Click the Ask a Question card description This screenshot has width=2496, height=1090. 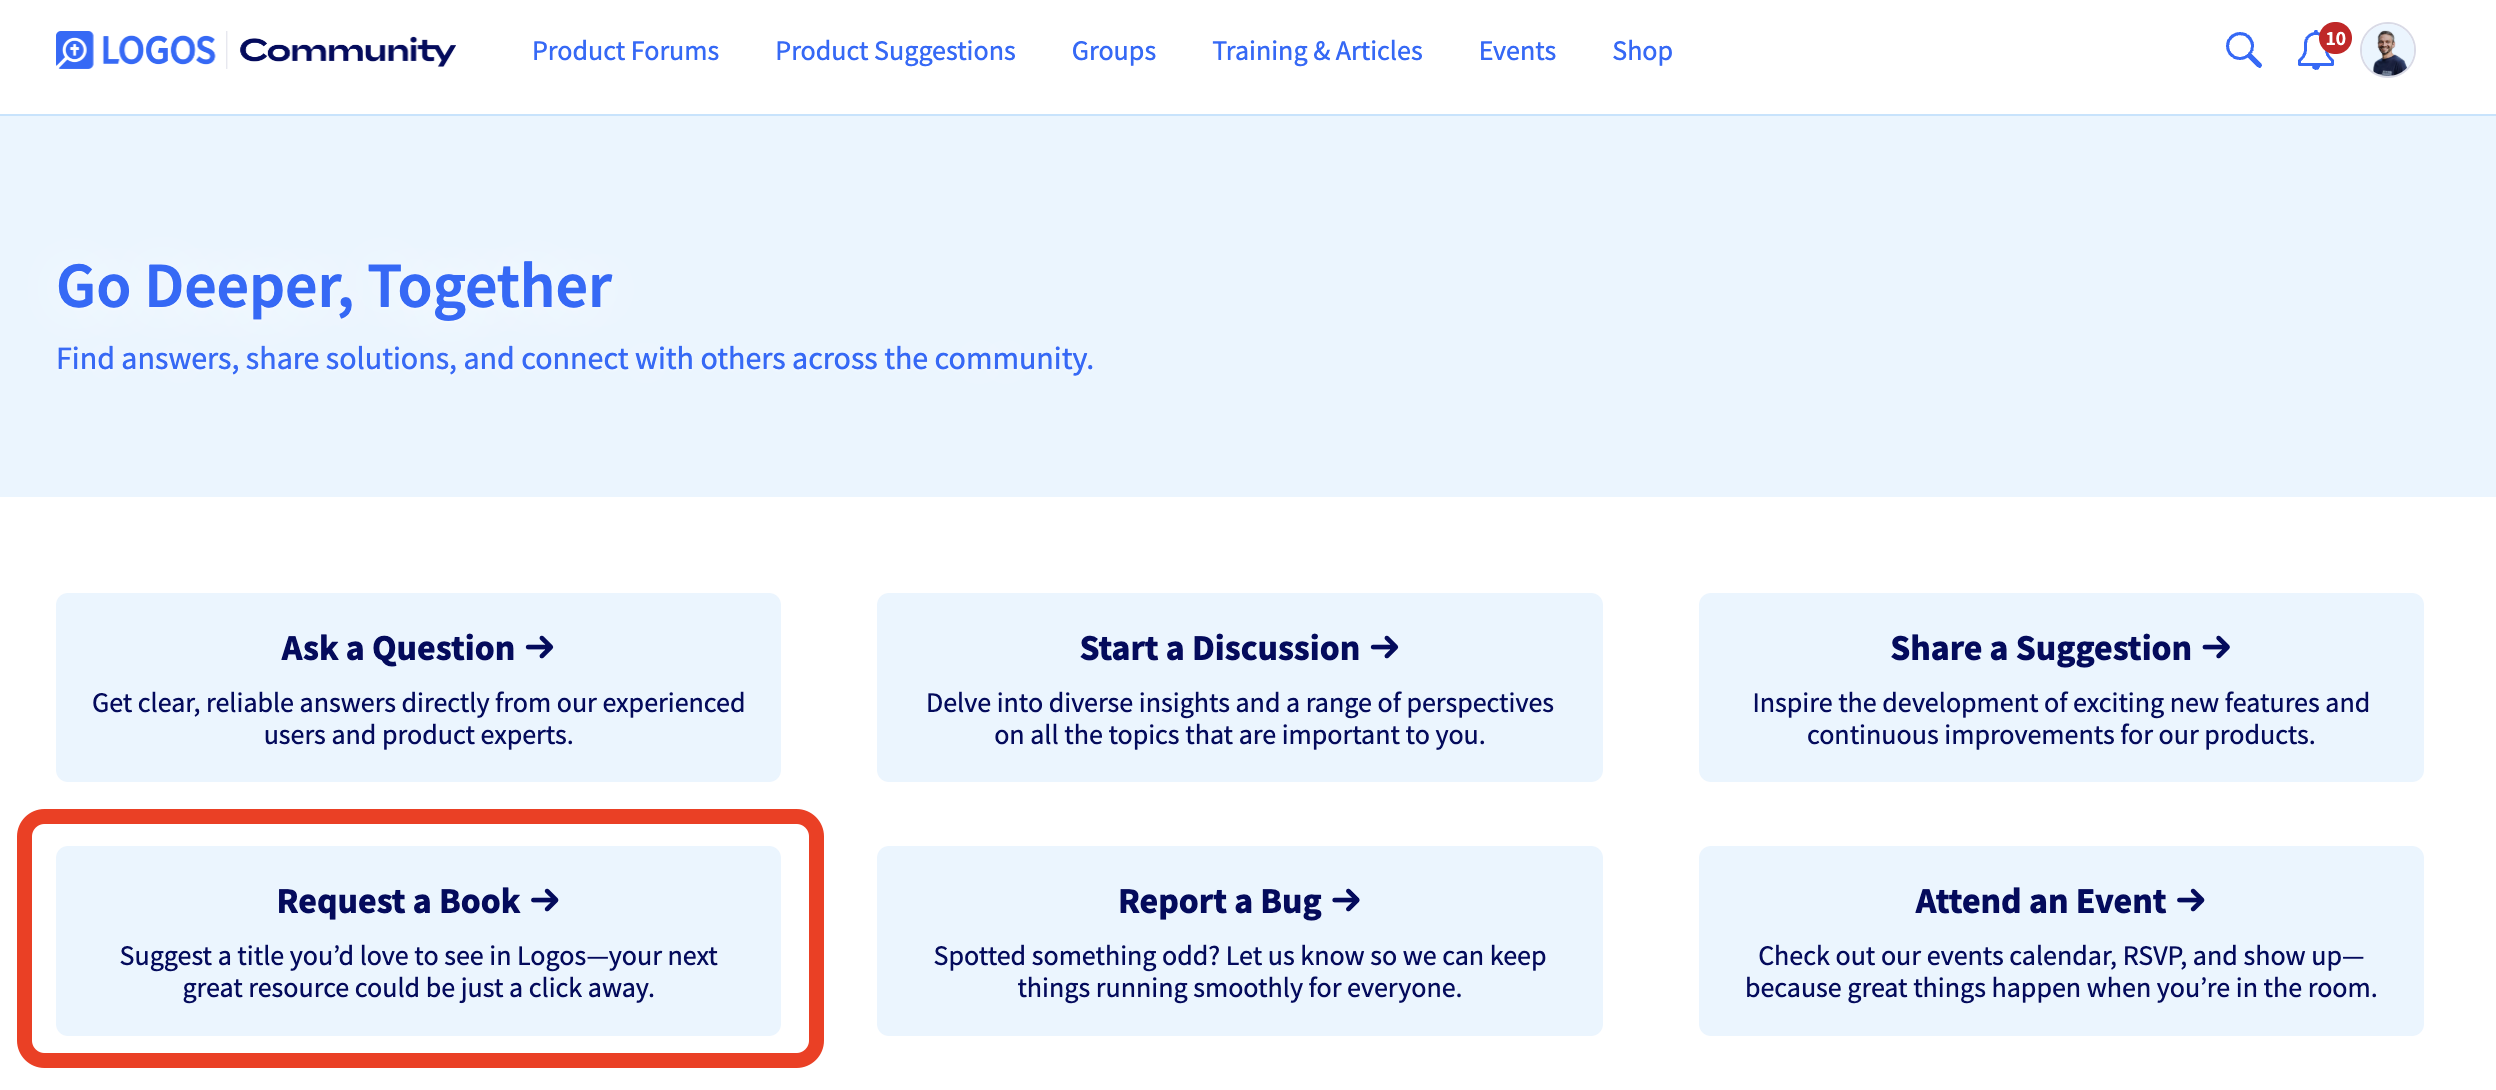418,719
